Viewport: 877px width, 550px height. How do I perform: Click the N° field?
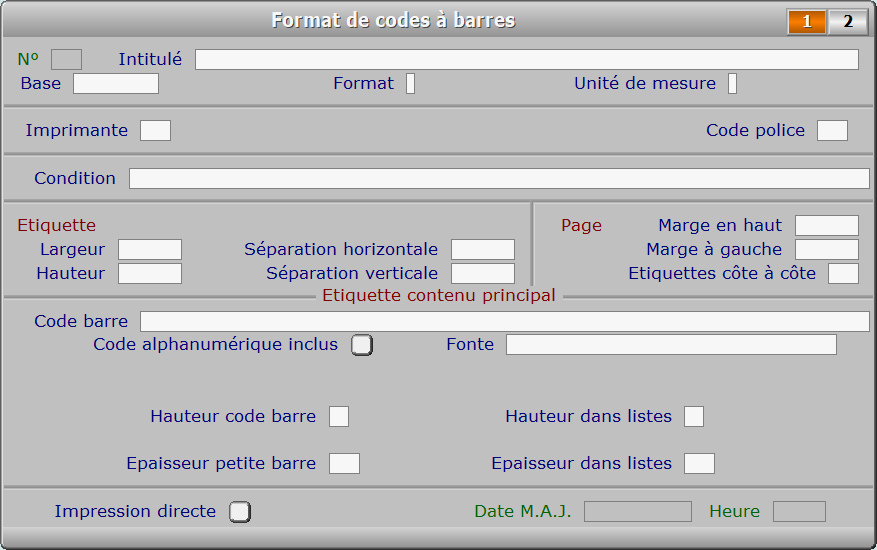pos(67,59)
